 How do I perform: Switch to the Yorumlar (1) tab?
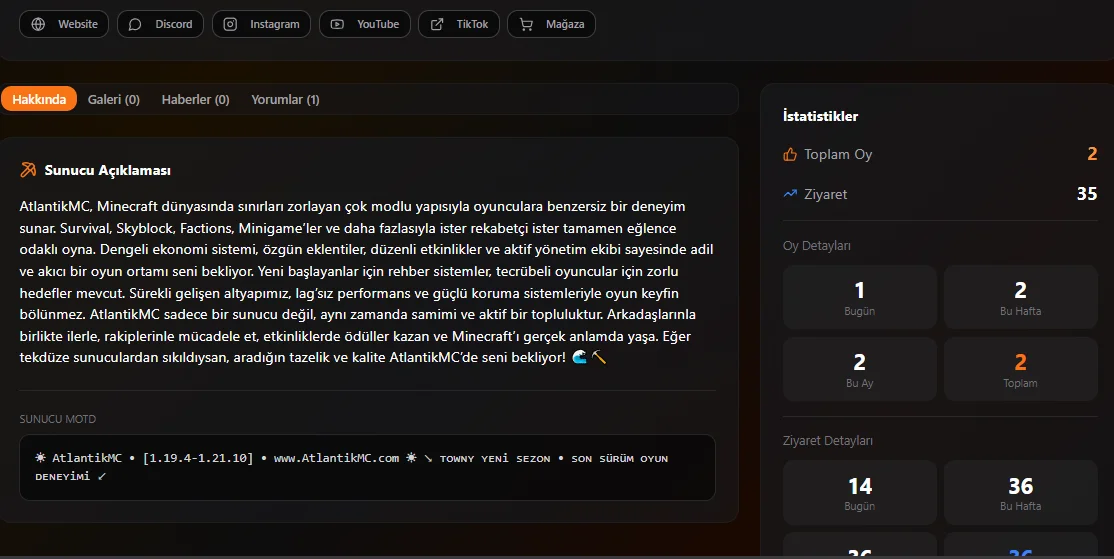click(285, 99)
